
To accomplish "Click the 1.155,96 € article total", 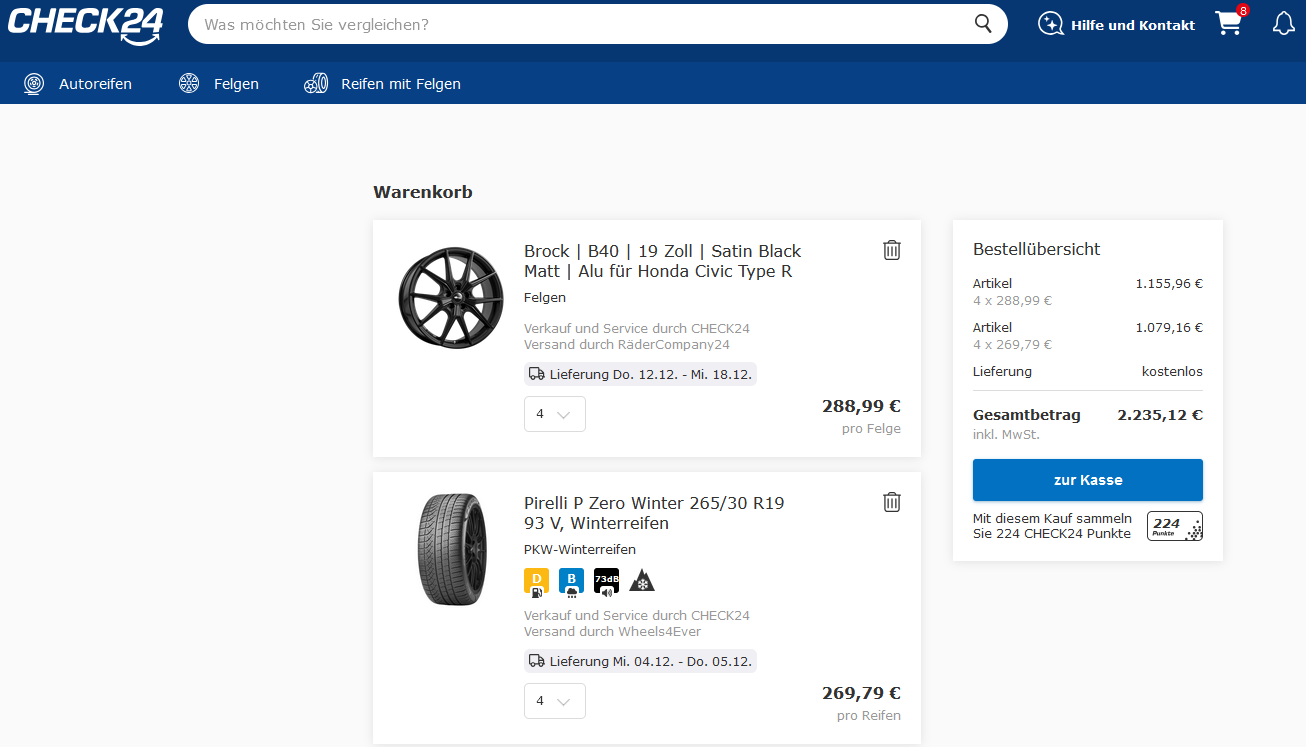I will [1169, 284].
